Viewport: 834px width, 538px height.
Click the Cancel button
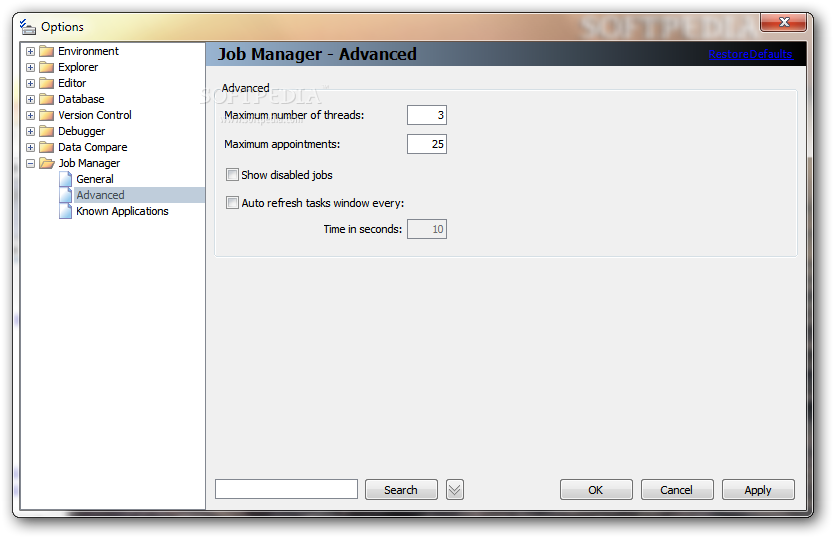click(677, 490)
